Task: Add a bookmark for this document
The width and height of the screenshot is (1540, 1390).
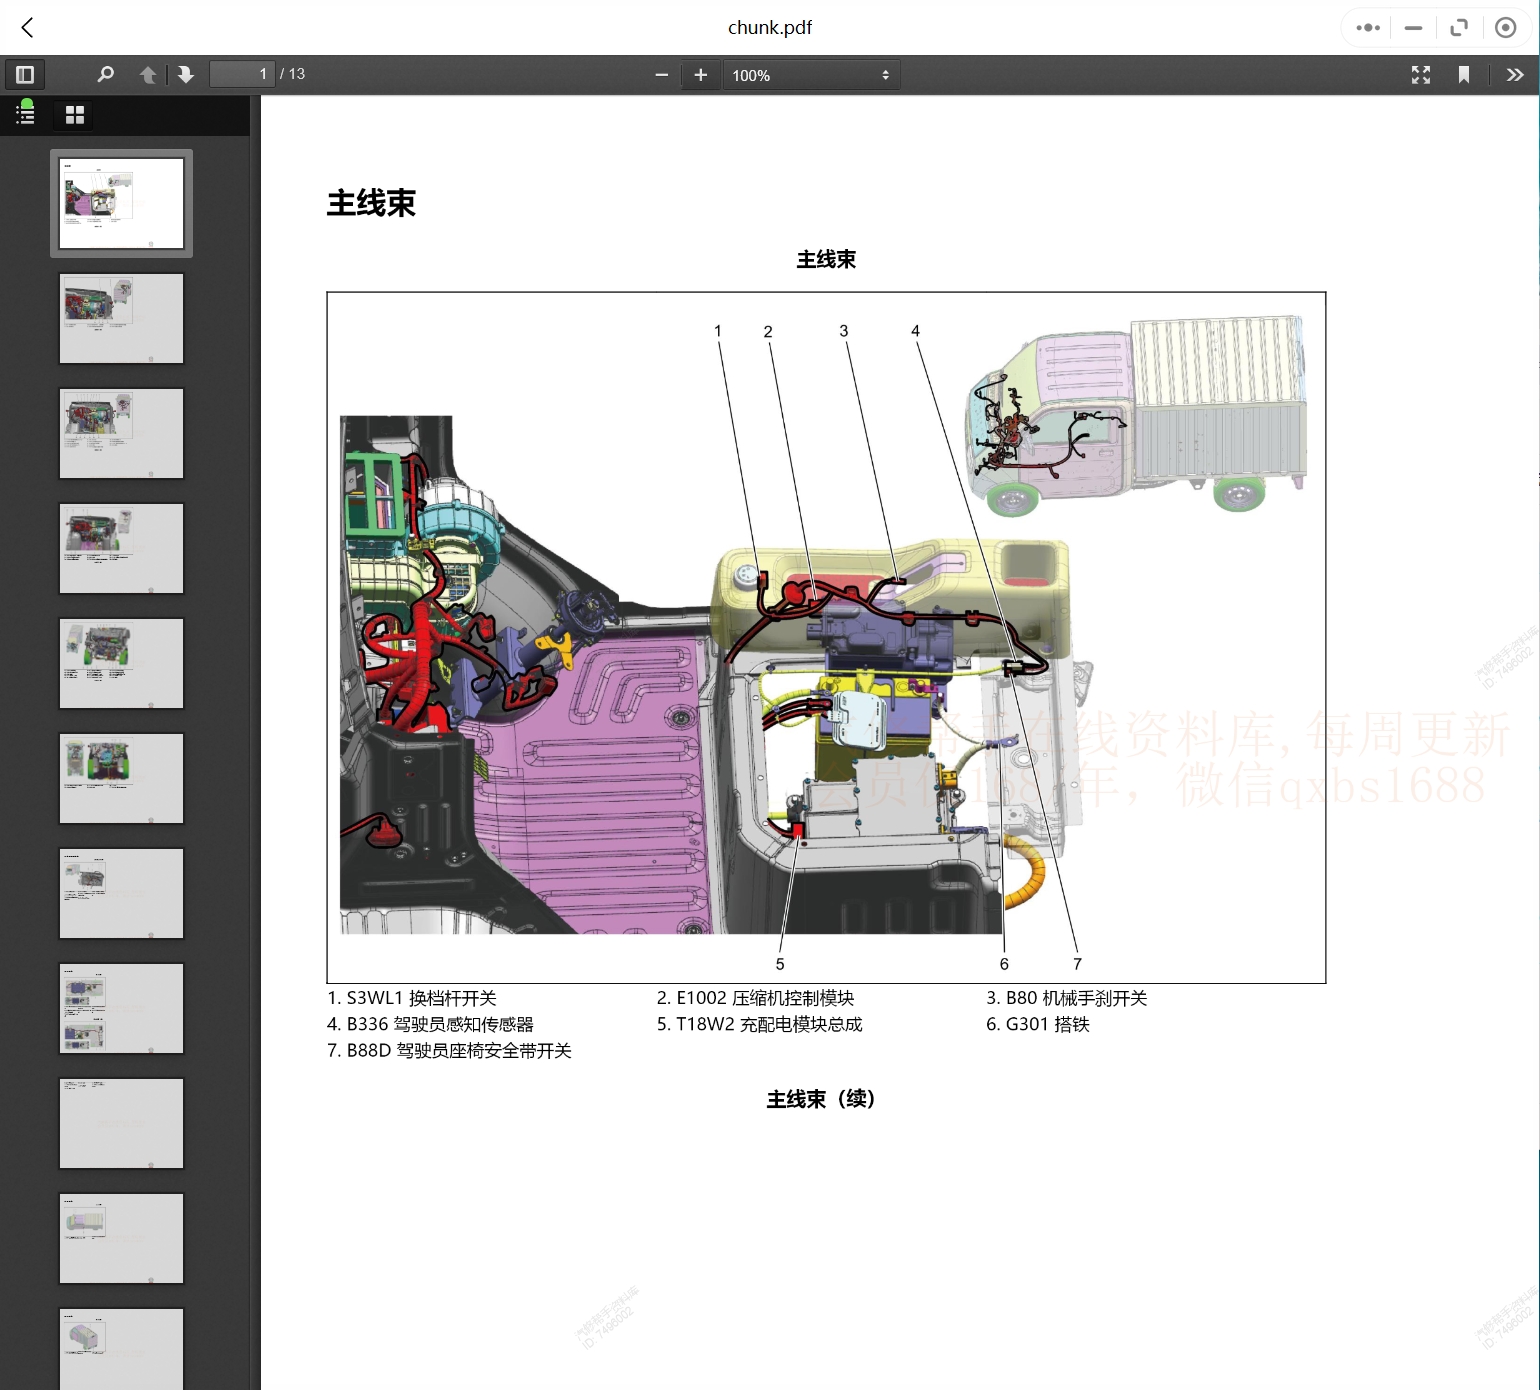Action: [x=1464, y=74]
